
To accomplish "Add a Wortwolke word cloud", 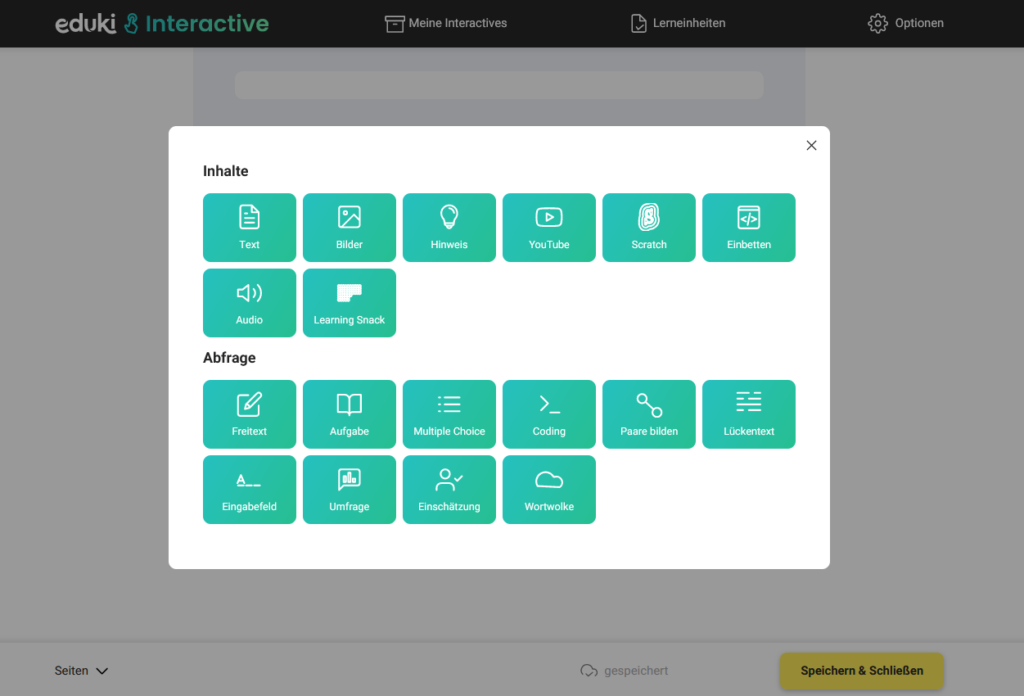I will [549, 489].
